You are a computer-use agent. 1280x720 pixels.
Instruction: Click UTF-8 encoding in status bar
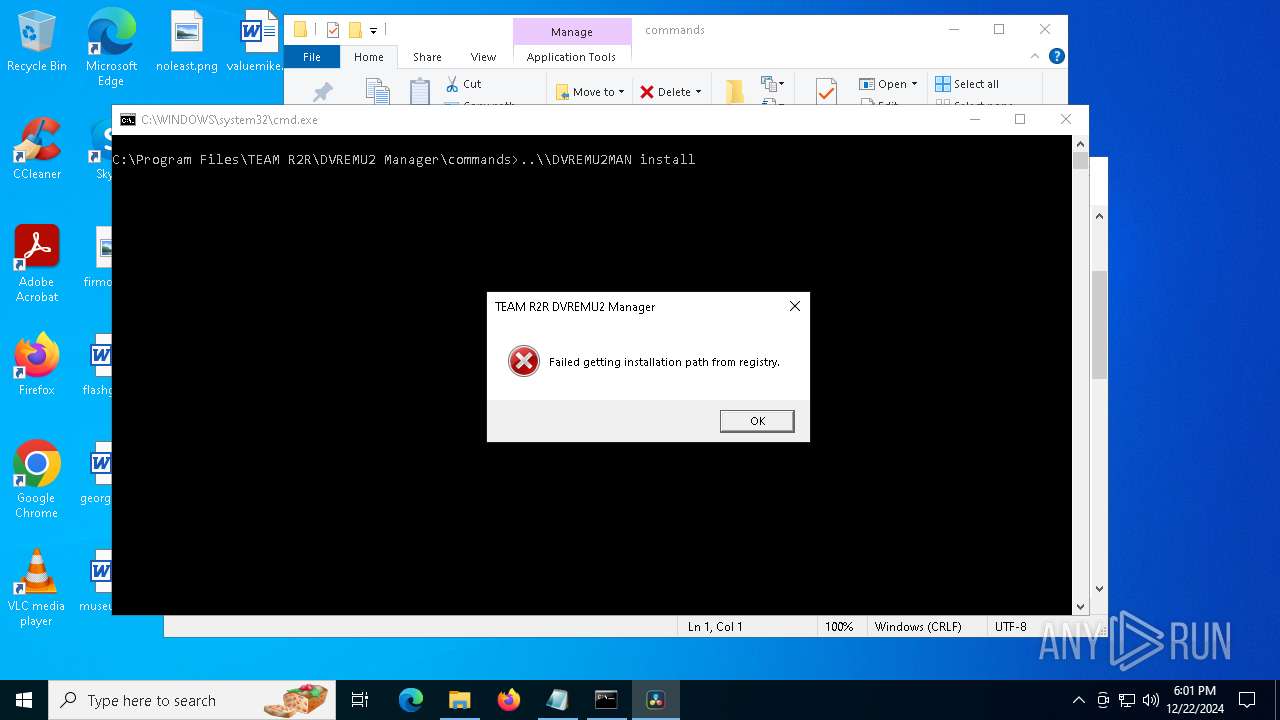(x=1011, y=627)
